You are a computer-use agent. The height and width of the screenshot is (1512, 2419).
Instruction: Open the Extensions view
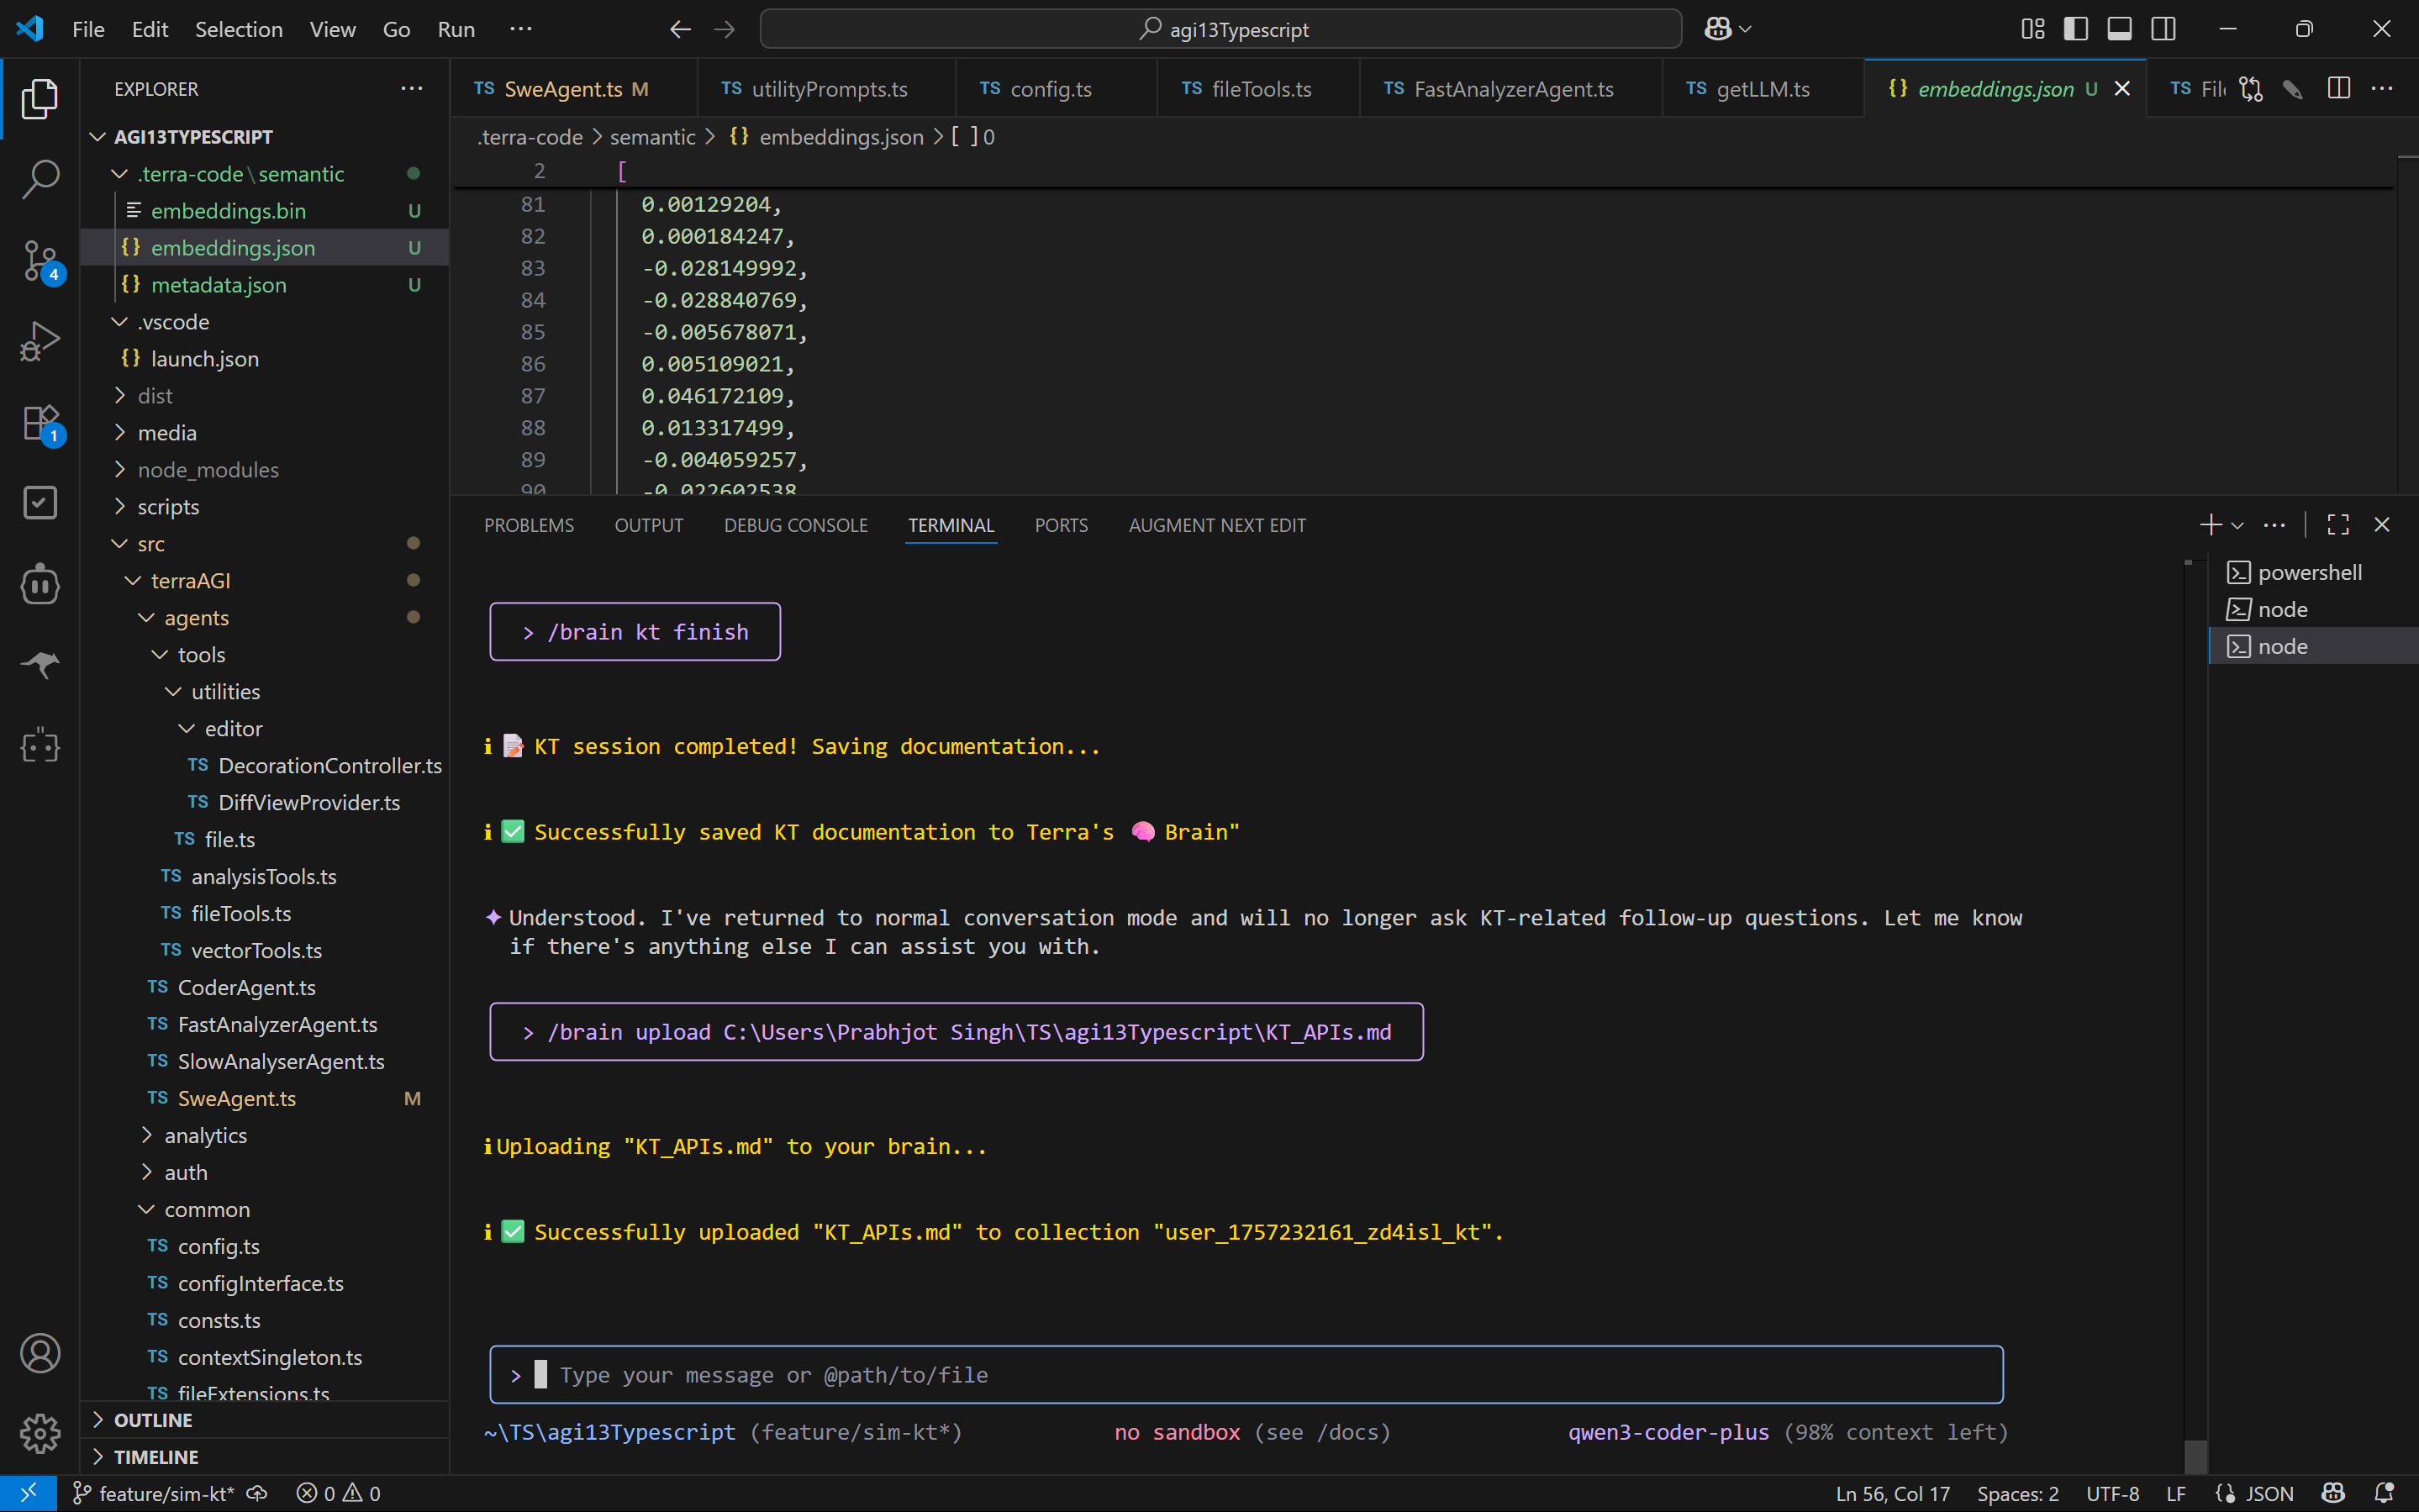click(x=40, y=423)
